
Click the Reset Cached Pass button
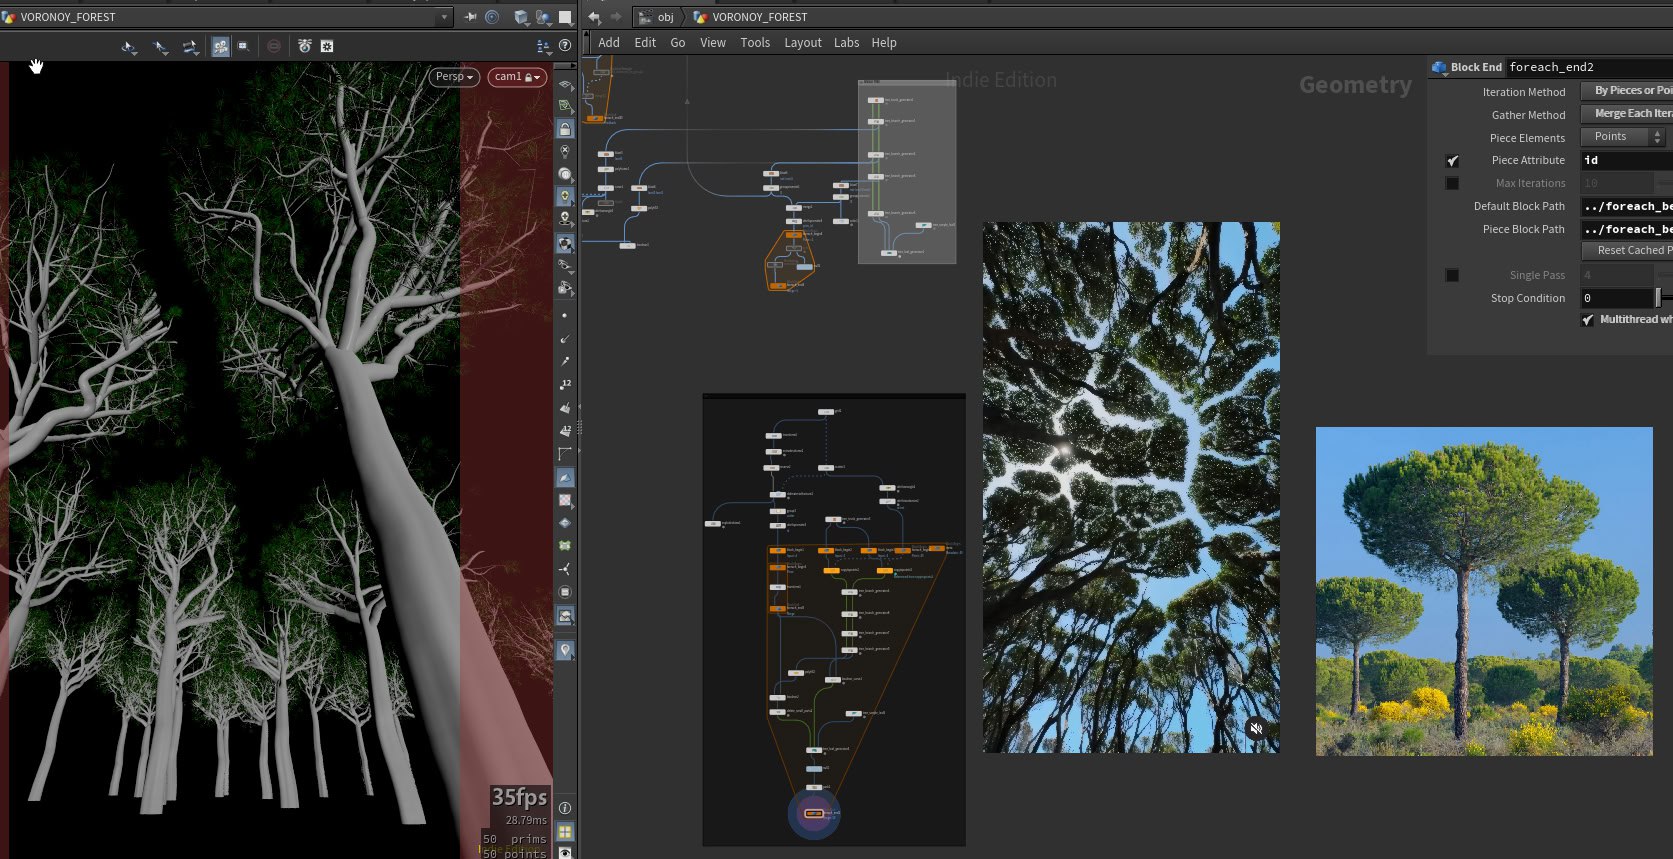(1627, 250)
